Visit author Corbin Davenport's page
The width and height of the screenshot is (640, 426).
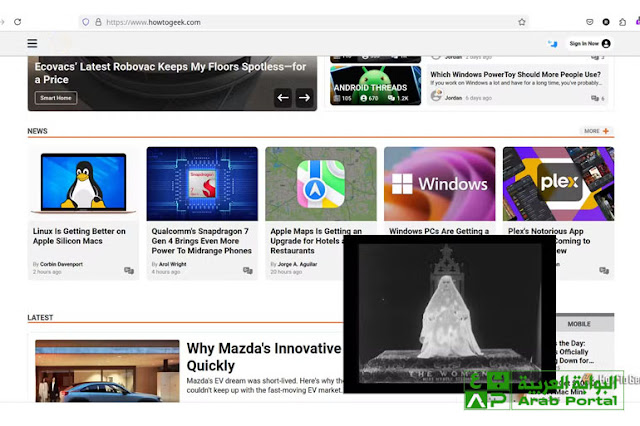(x=61, y=264)
